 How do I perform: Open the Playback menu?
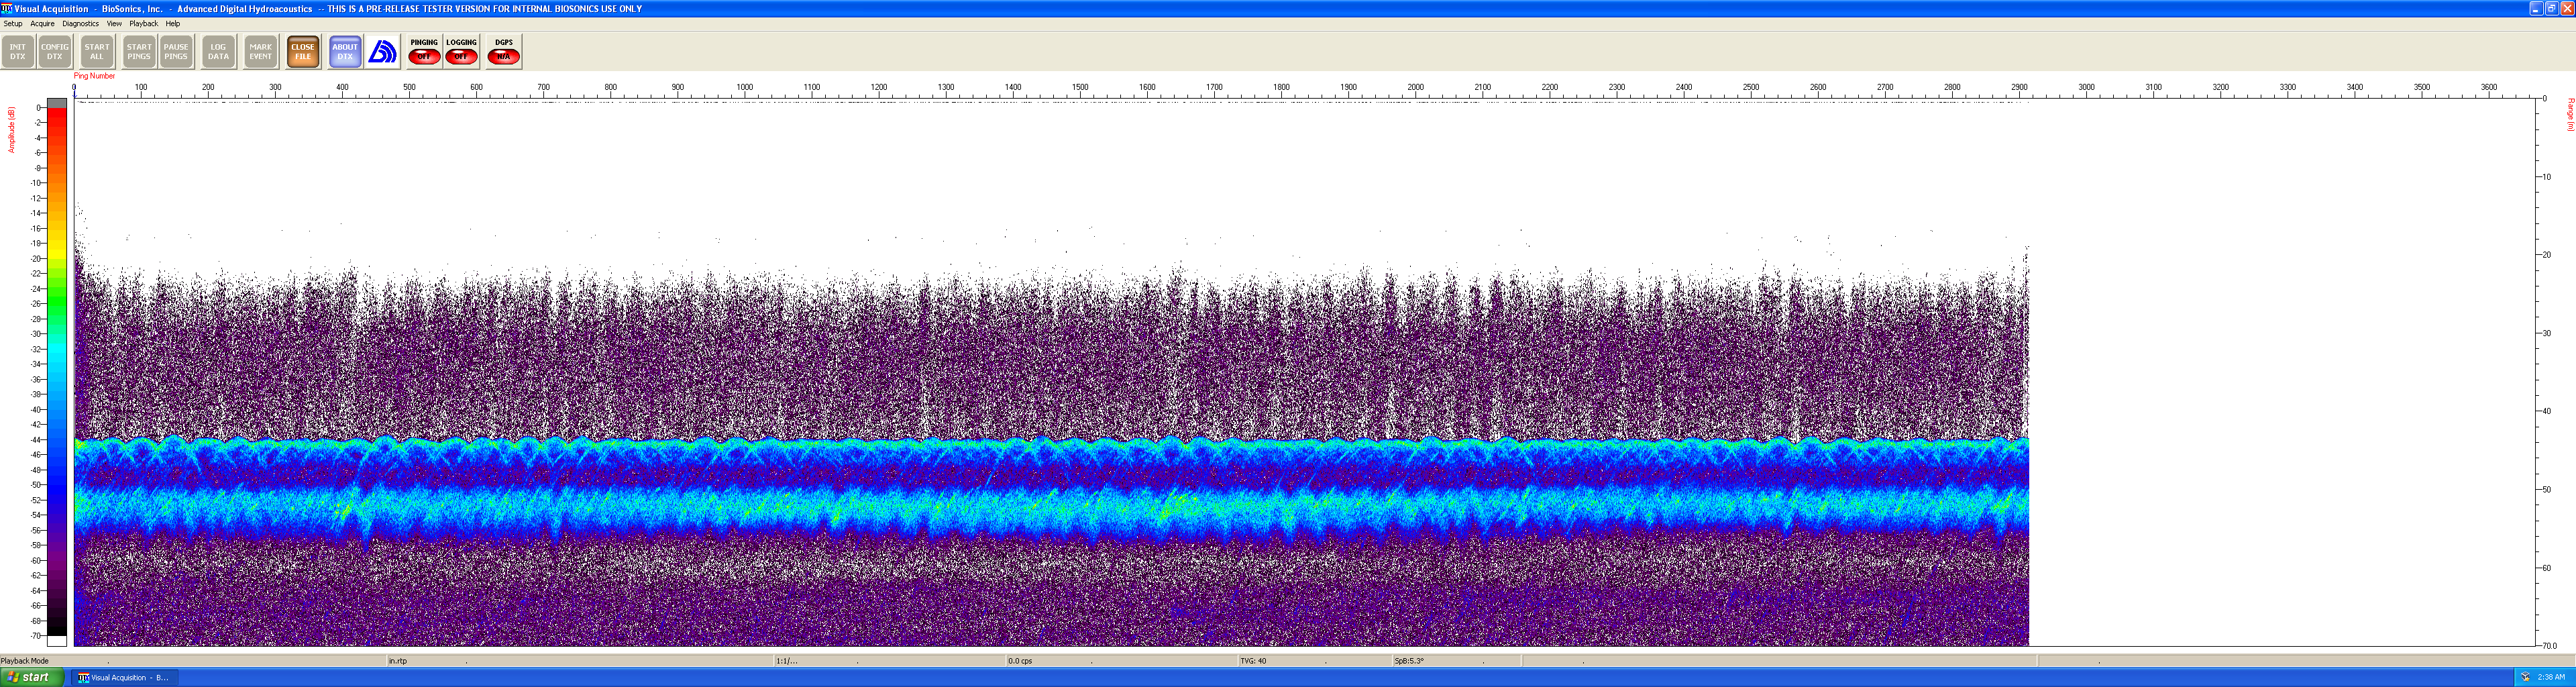[143, 24]
